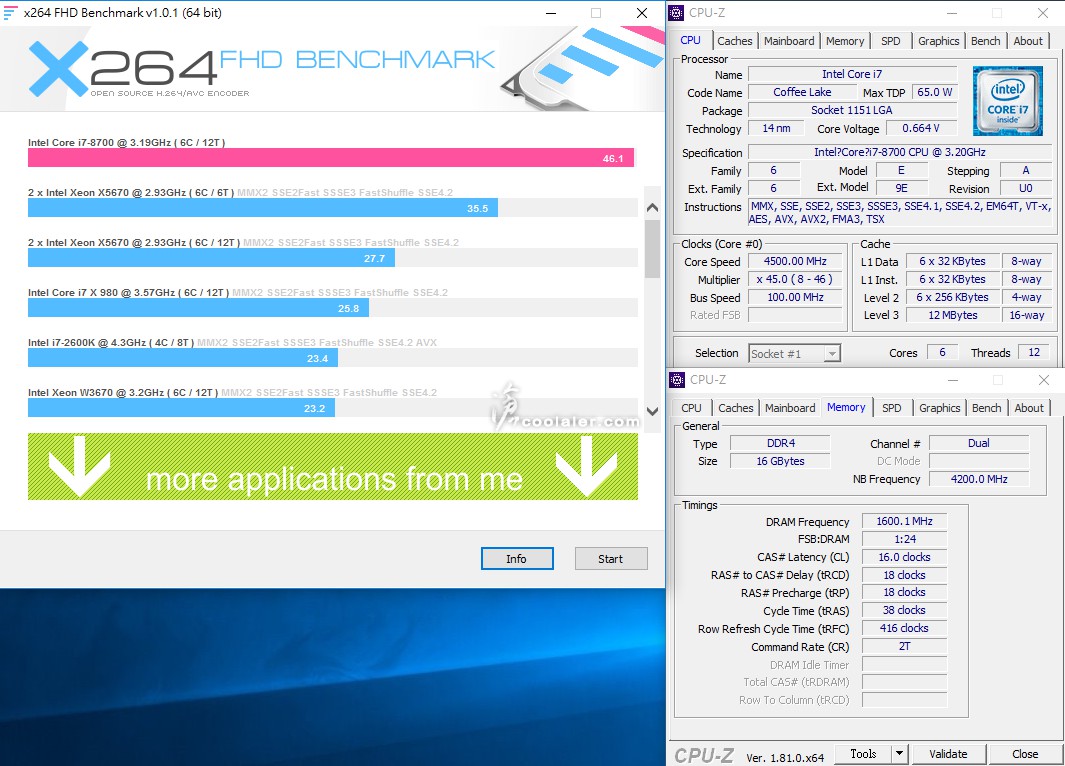The width and height of the screenshot is (1065, 766).
Task: Click the Max TDP value 65.0 W
Action: point(935,92)
